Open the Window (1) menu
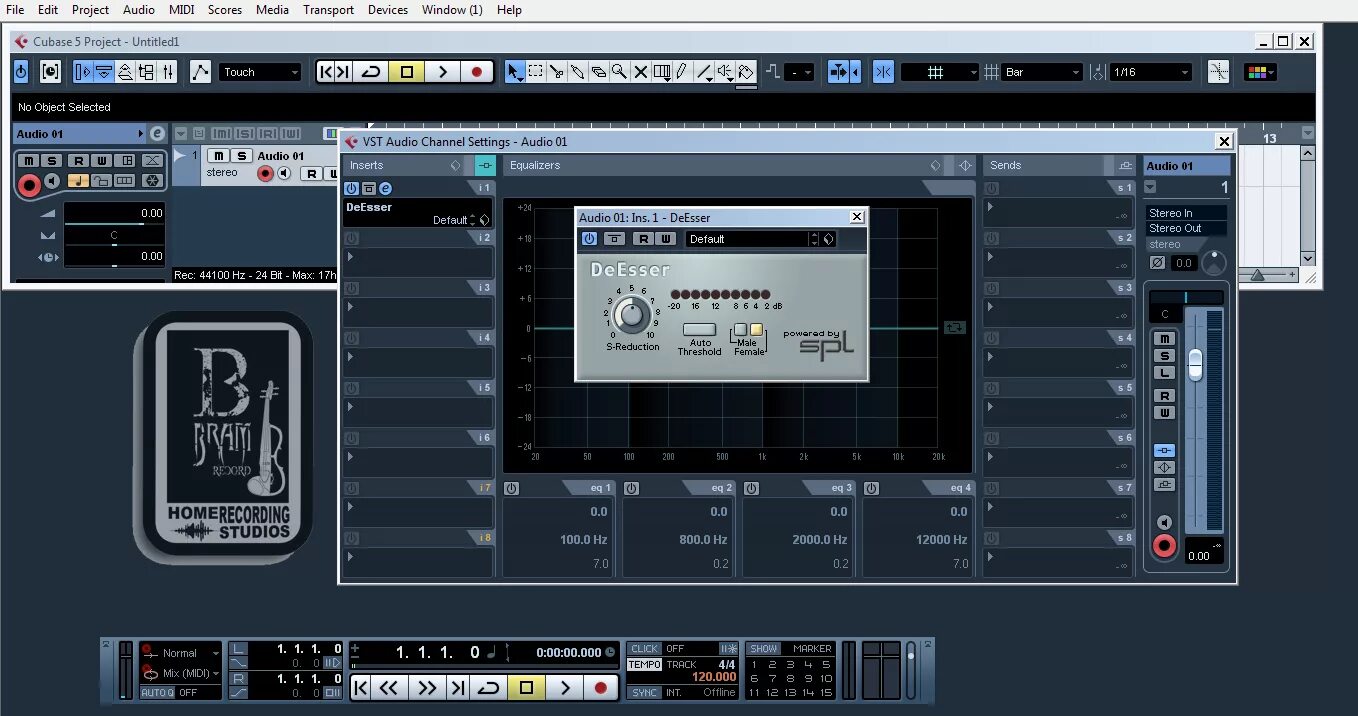Viewport: 1358px width, 716px height. (452, 10)
